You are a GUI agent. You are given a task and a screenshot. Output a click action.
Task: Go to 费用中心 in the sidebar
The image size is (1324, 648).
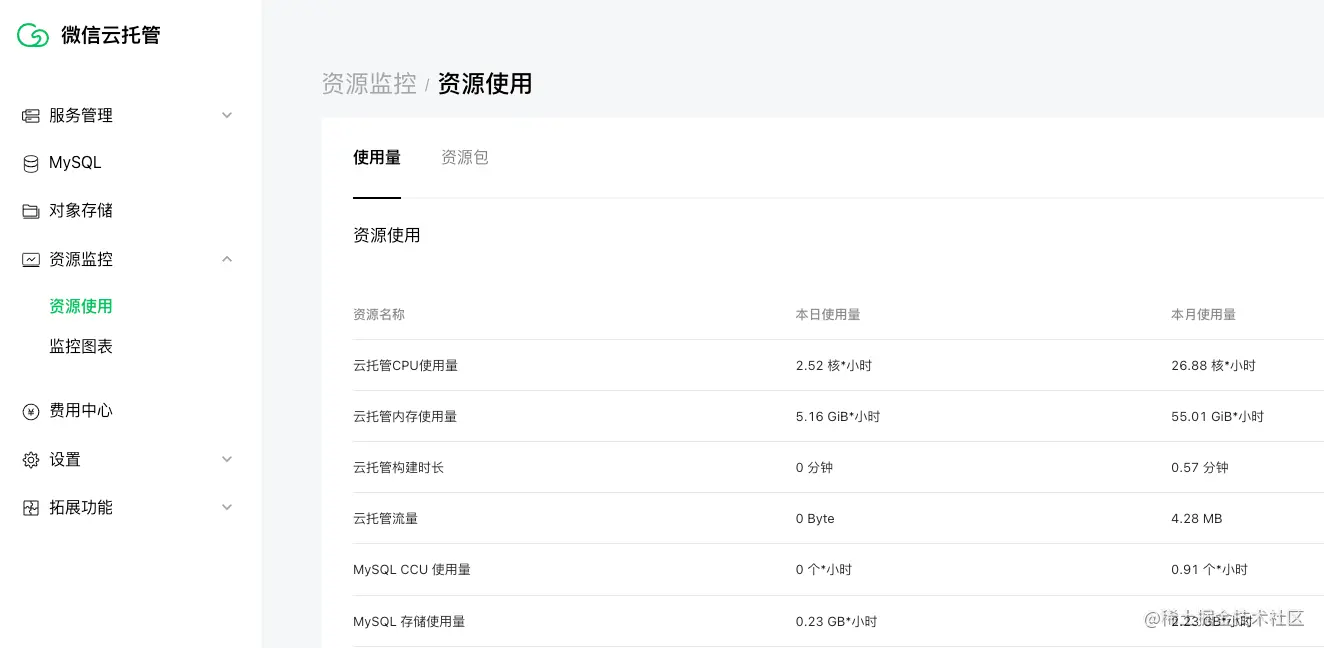coord(81,410)
